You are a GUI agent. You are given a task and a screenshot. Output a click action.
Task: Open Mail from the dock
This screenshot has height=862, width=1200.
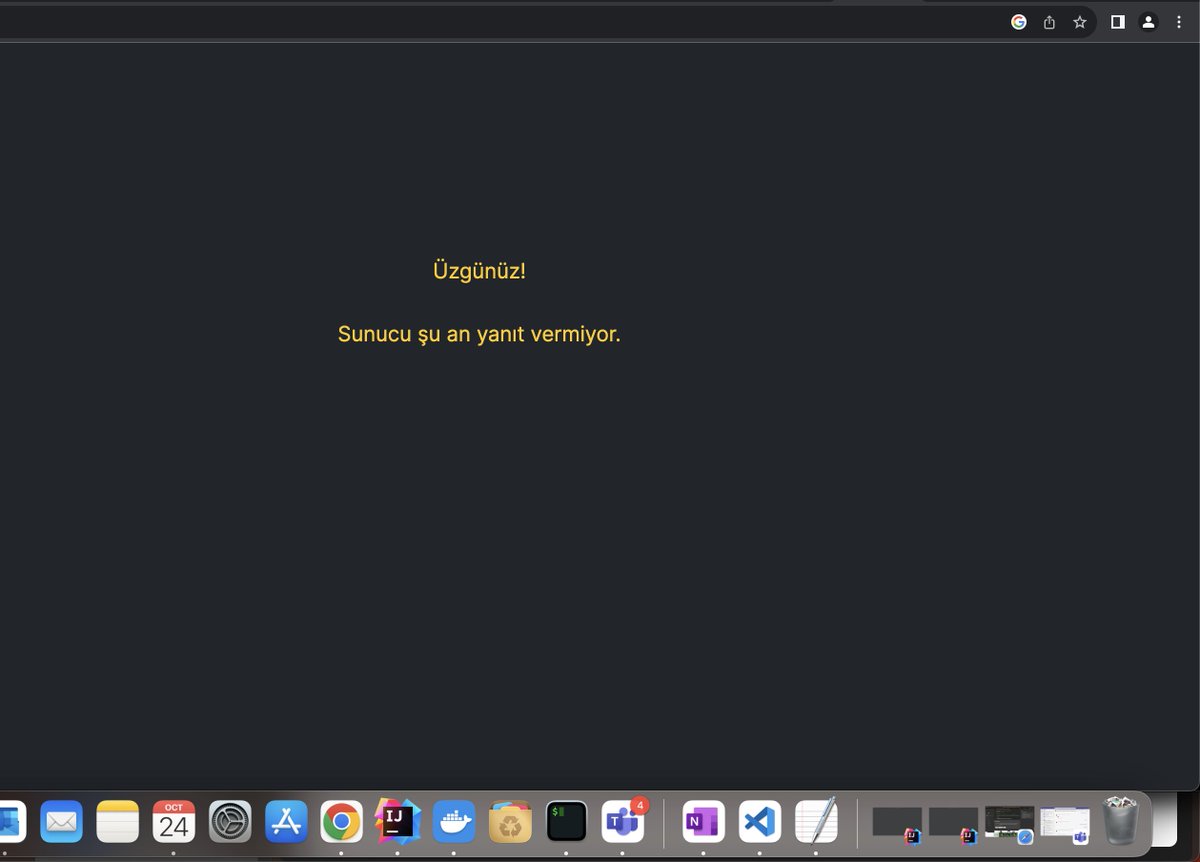61,822
